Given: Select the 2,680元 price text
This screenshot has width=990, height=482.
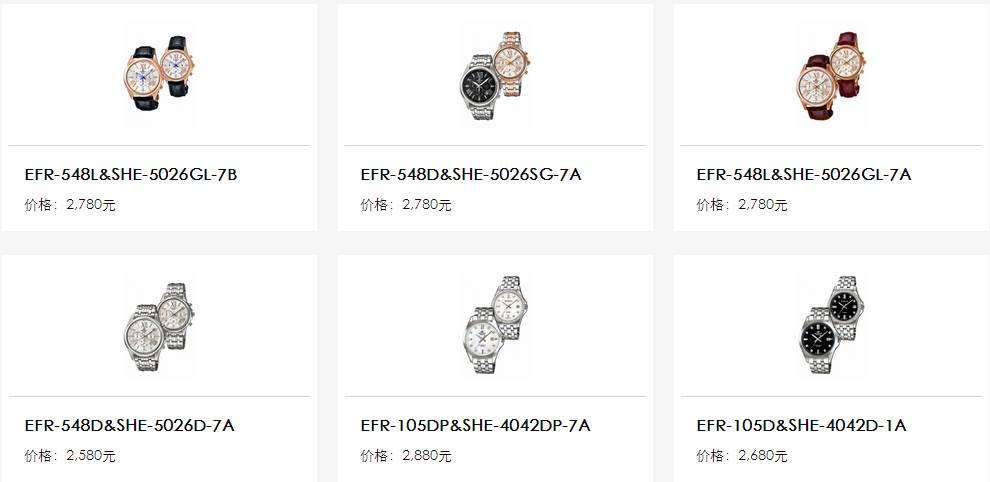Looking at the screenshot, I should tap(763, 455).
